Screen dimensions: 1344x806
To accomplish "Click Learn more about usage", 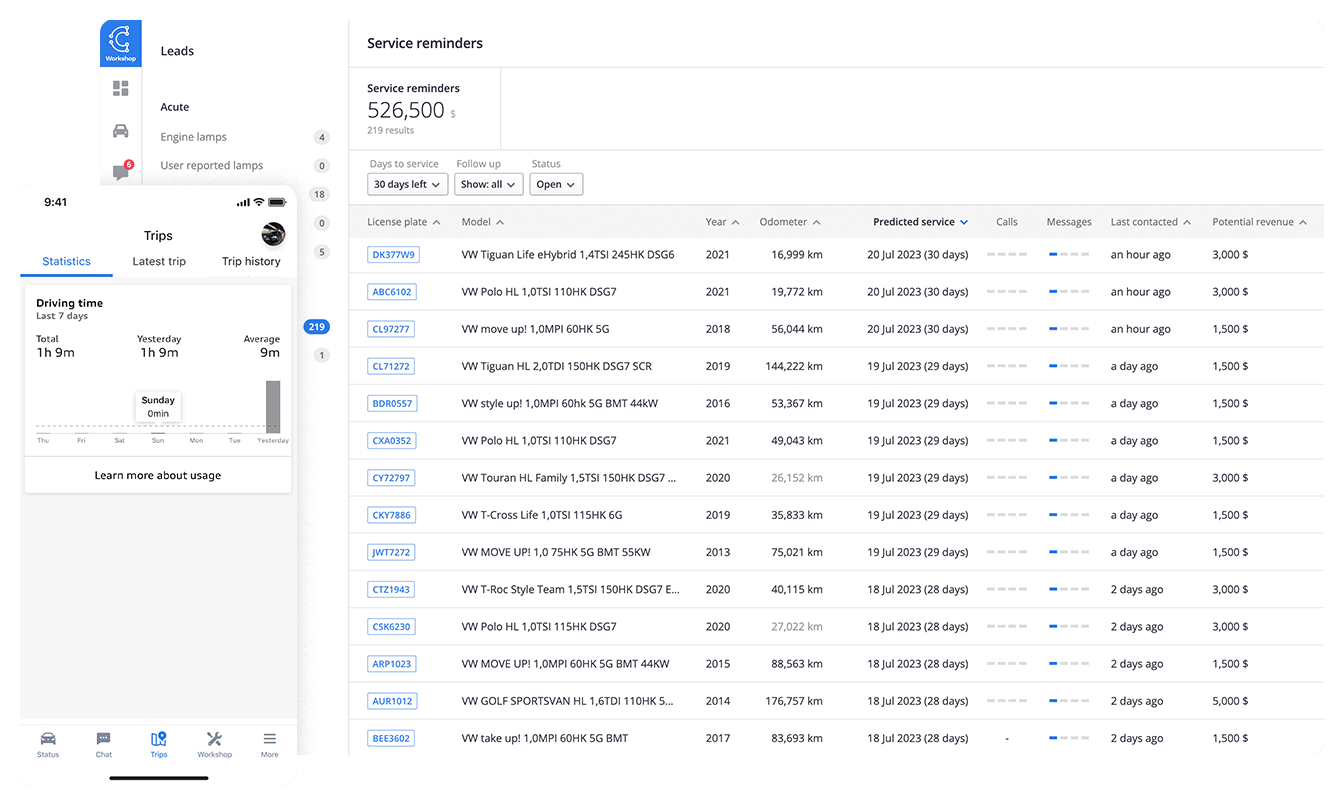I will 158,476.
